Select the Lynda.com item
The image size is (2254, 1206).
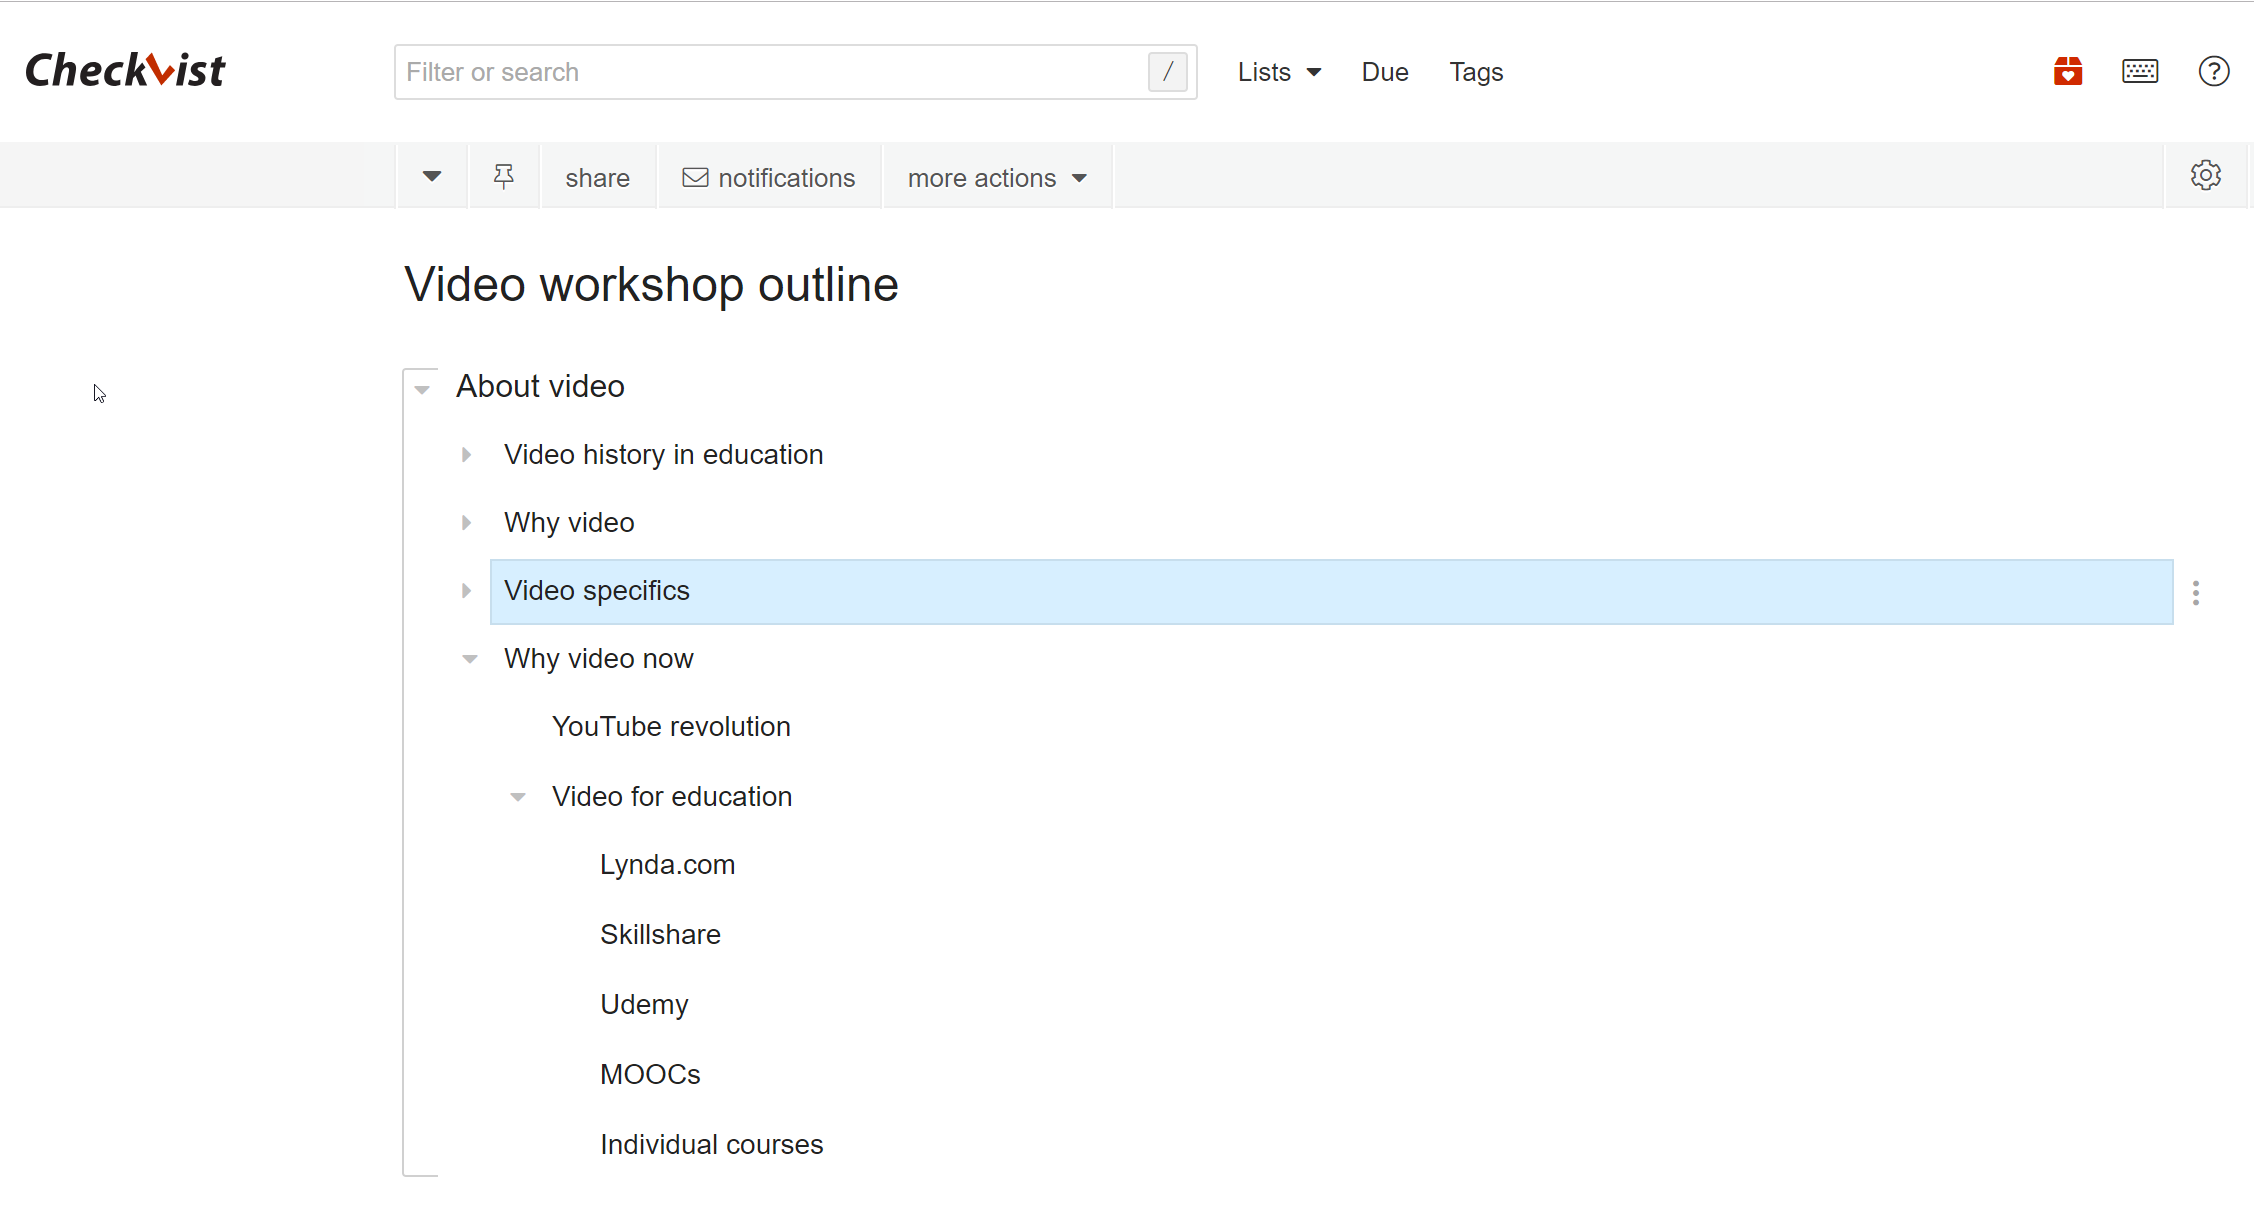[667, 865]
